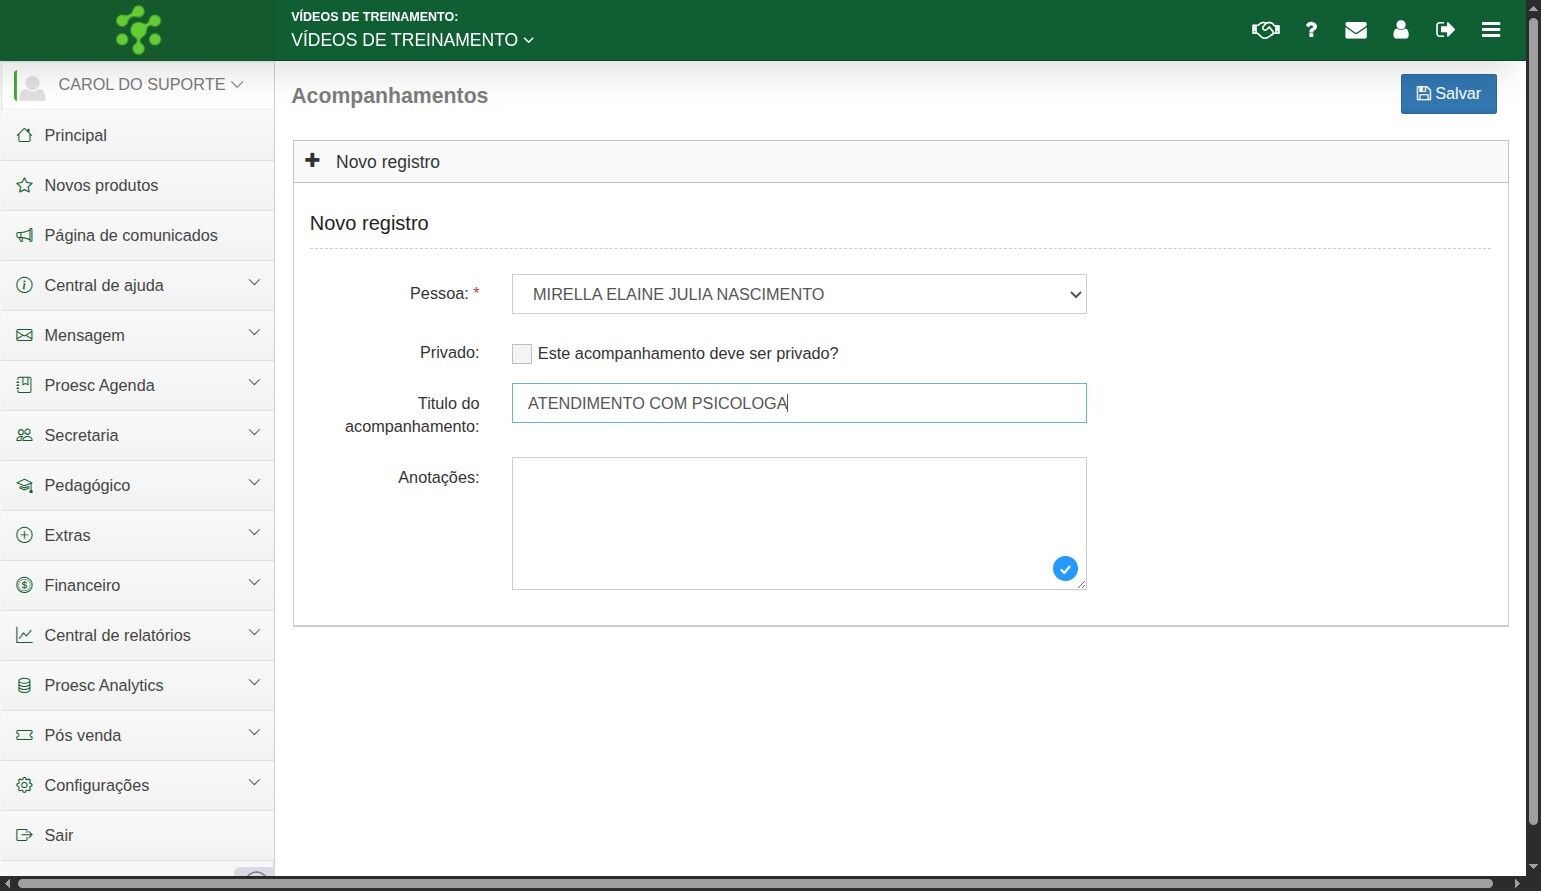Open the Pedagógico menu item
Viewport: 1541px width, 891px height.
(x=138, y=485)
